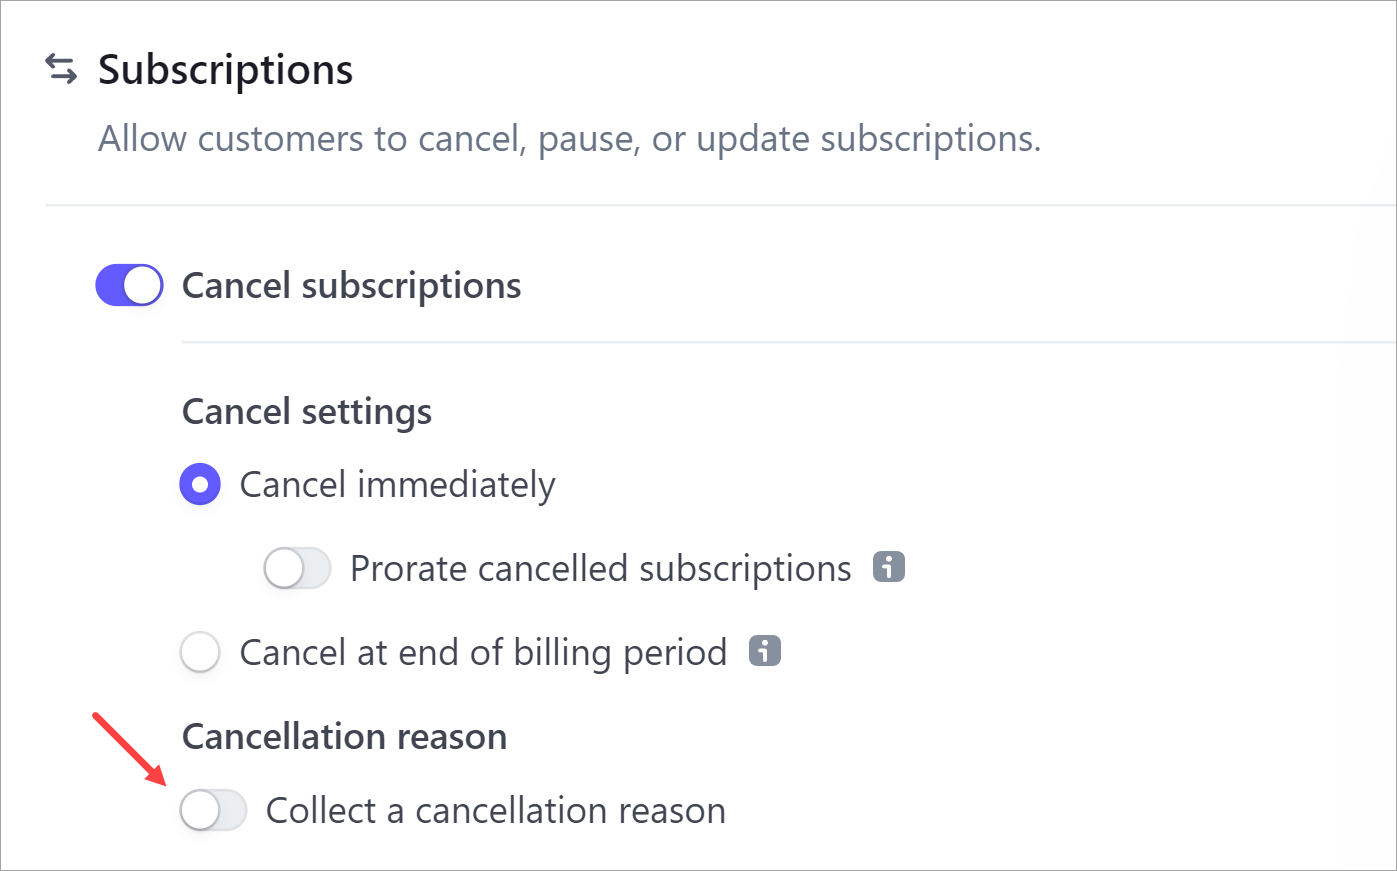Click info icon beside Cancel at end of billing period
The height and width of the screenshot is (871, 1397).
click(765, 651)
